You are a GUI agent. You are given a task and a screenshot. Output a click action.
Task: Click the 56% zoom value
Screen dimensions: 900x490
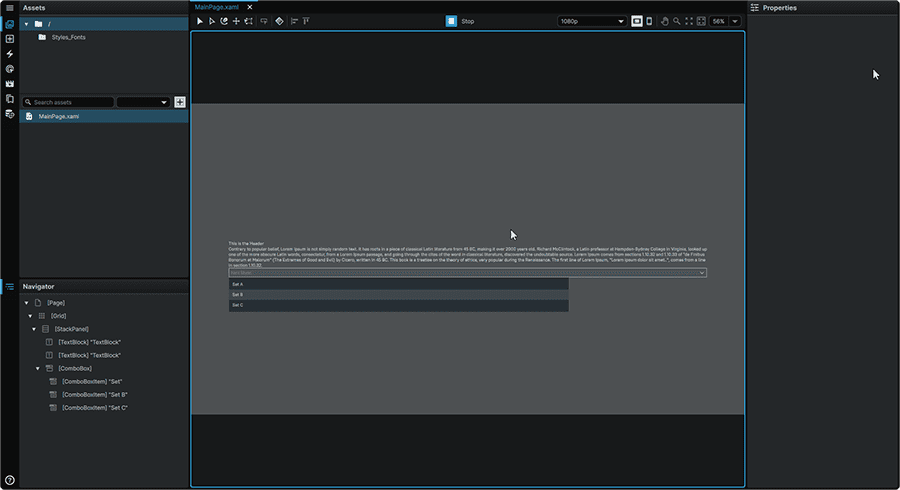click(x=719, y=21)
